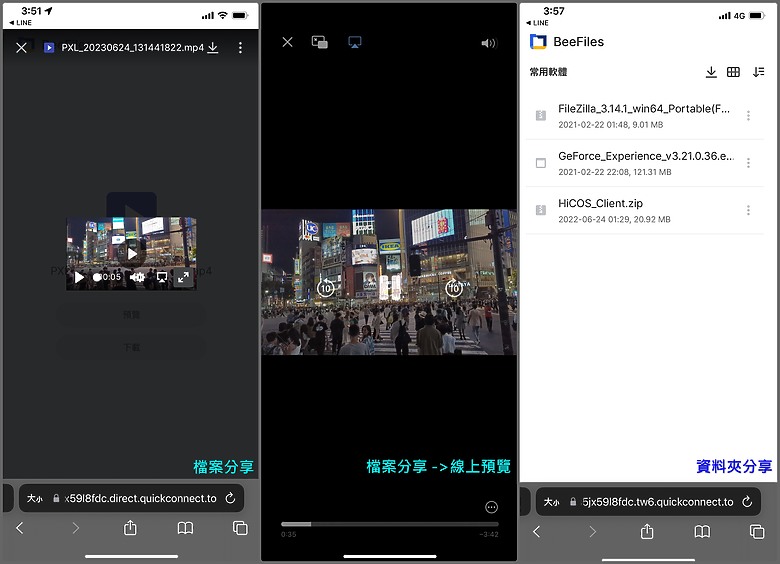Close the fullscreen video player
This screenshot has height=564, width=780.
[288, 42]
